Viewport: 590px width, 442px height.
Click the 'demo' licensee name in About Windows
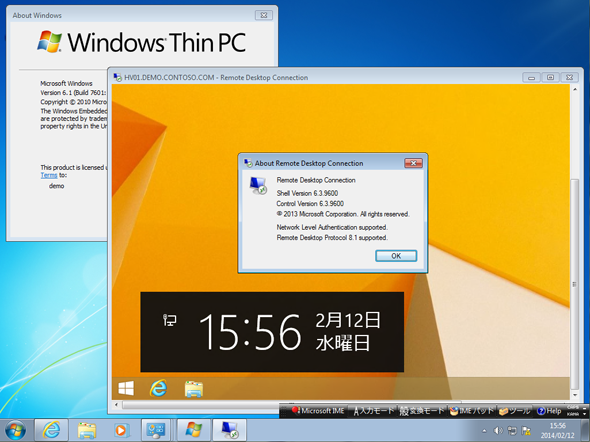tap(56, 186)
